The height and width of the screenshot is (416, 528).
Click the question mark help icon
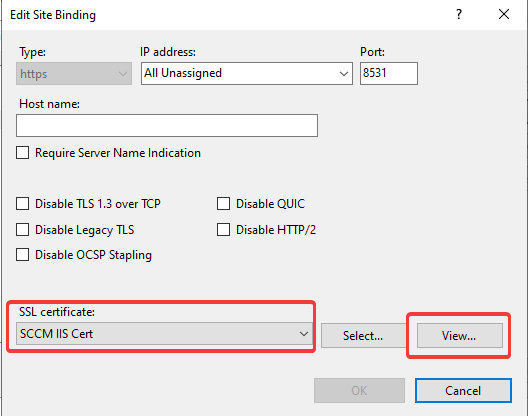pyautogui.click(x=459, y=14)
